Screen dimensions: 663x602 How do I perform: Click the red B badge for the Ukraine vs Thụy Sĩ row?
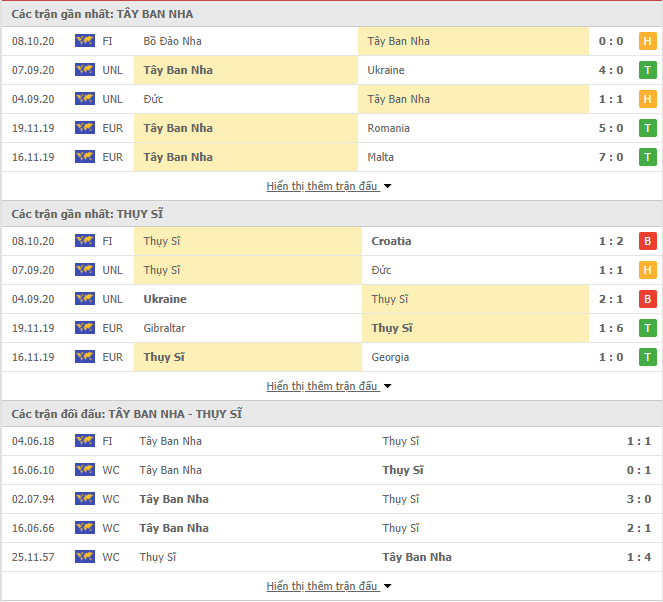[x=647, y=299]
